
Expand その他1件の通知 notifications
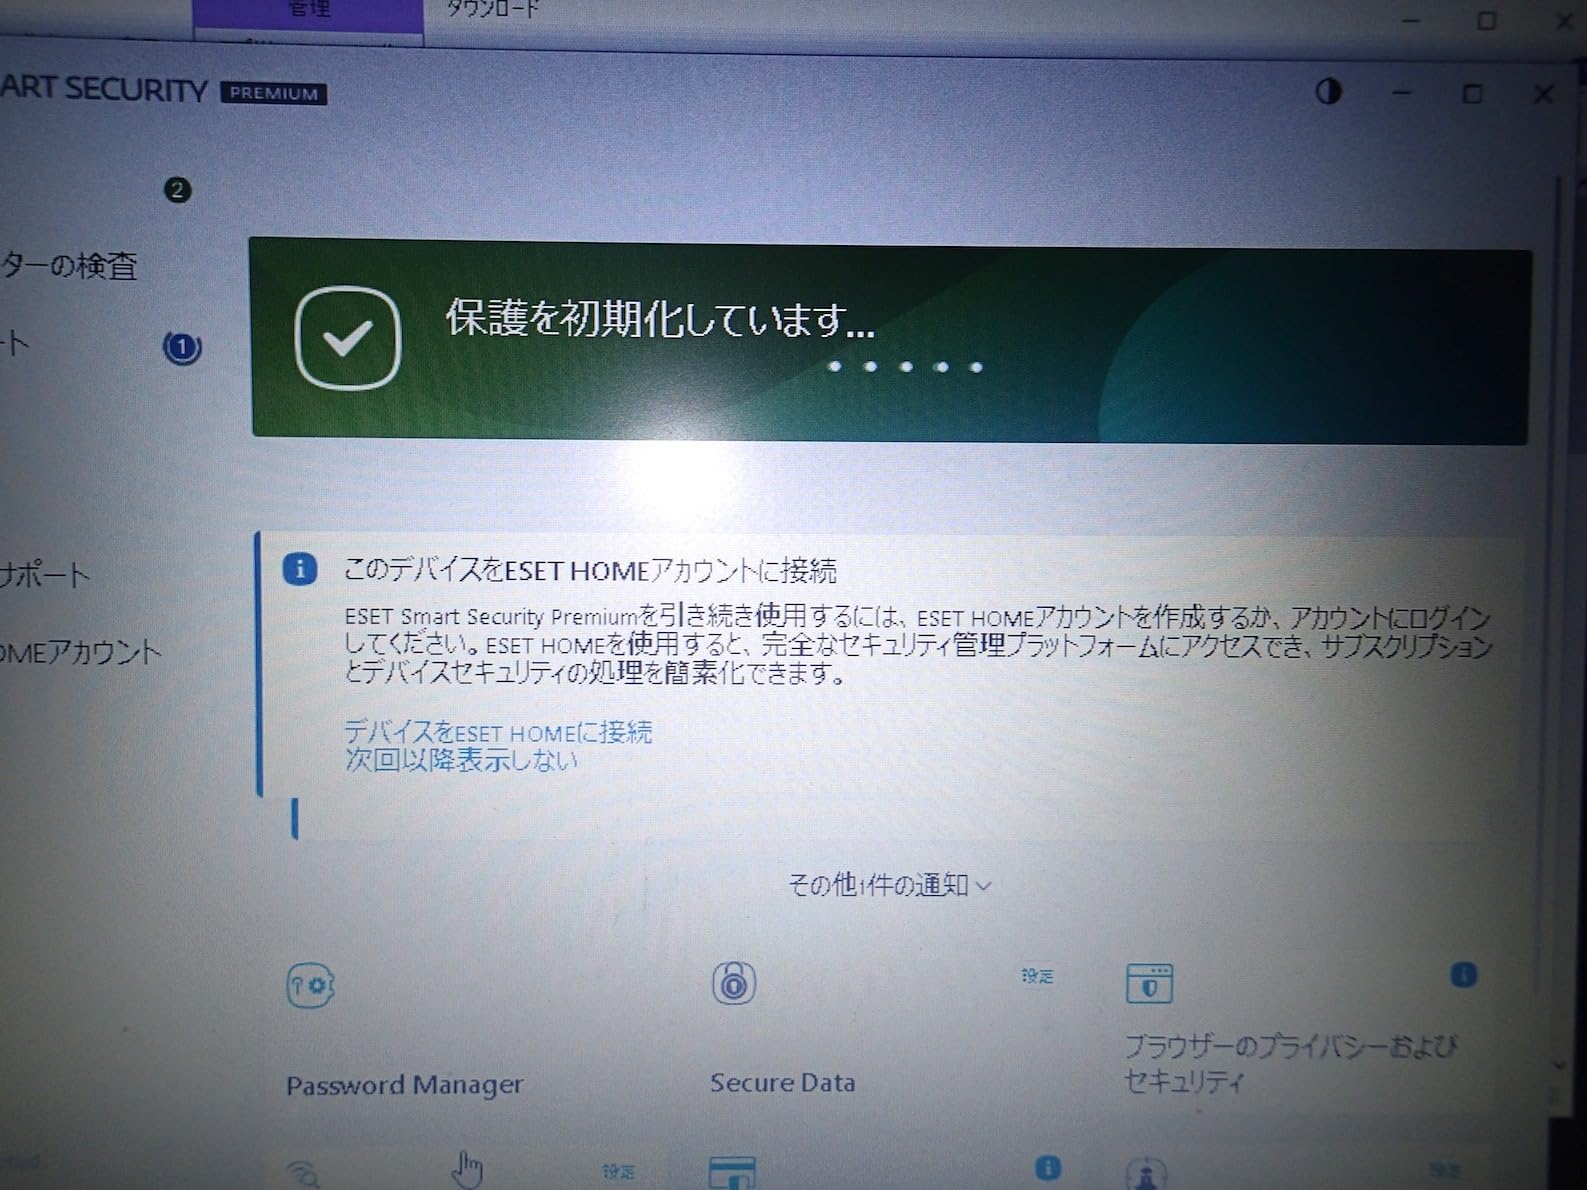click(889, 884)
